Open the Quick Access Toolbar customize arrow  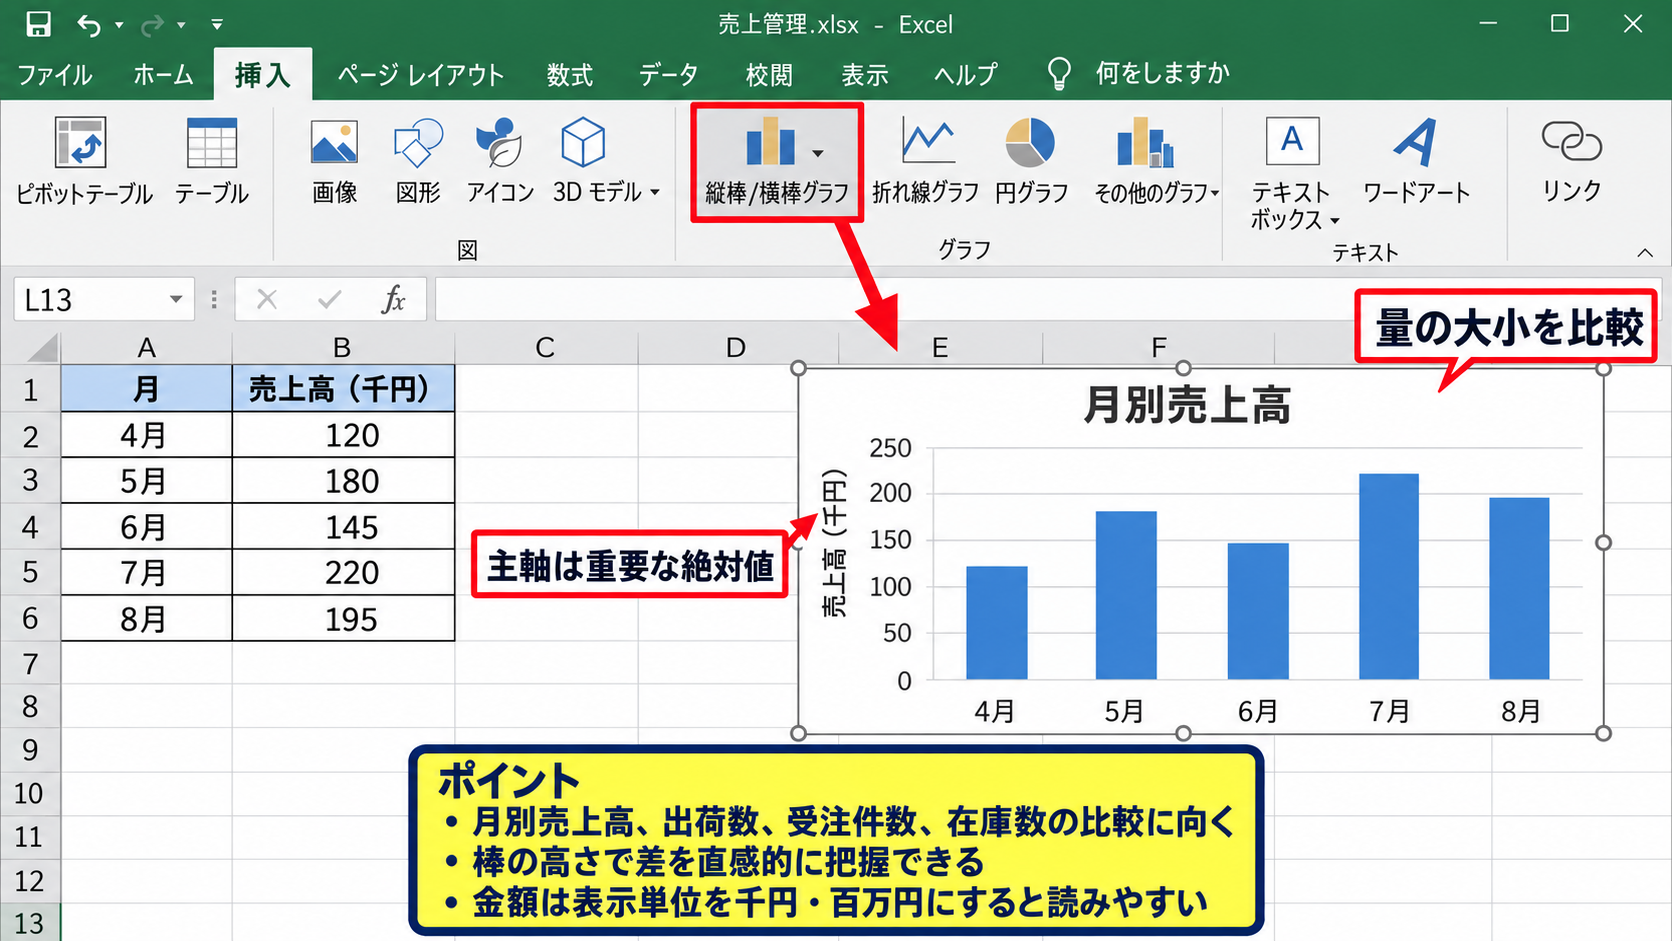[217, 25]
